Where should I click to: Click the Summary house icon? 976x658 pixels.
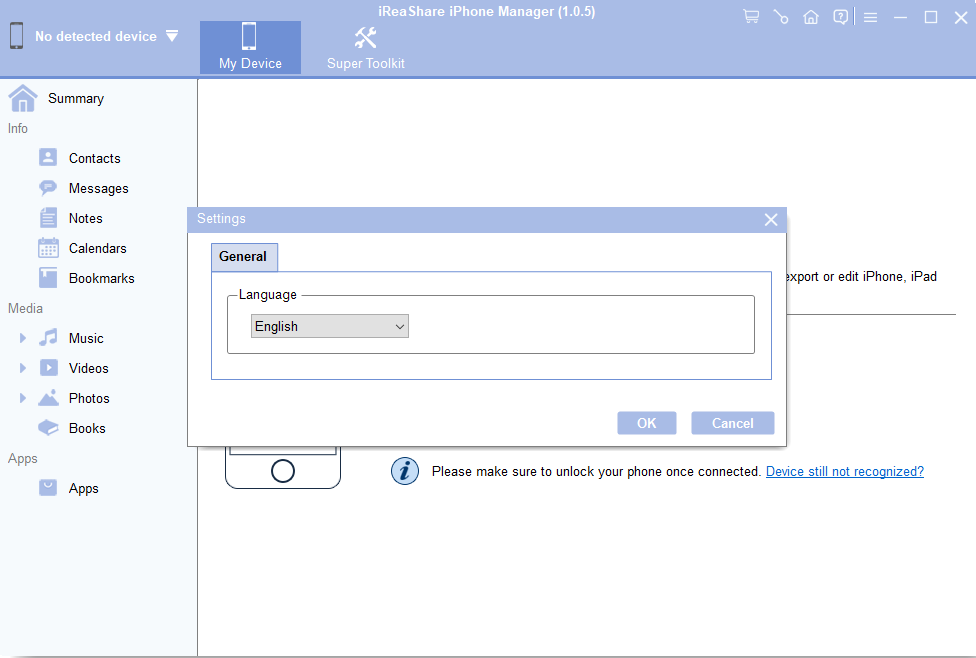pyautogui.click(x=23, y=98)
